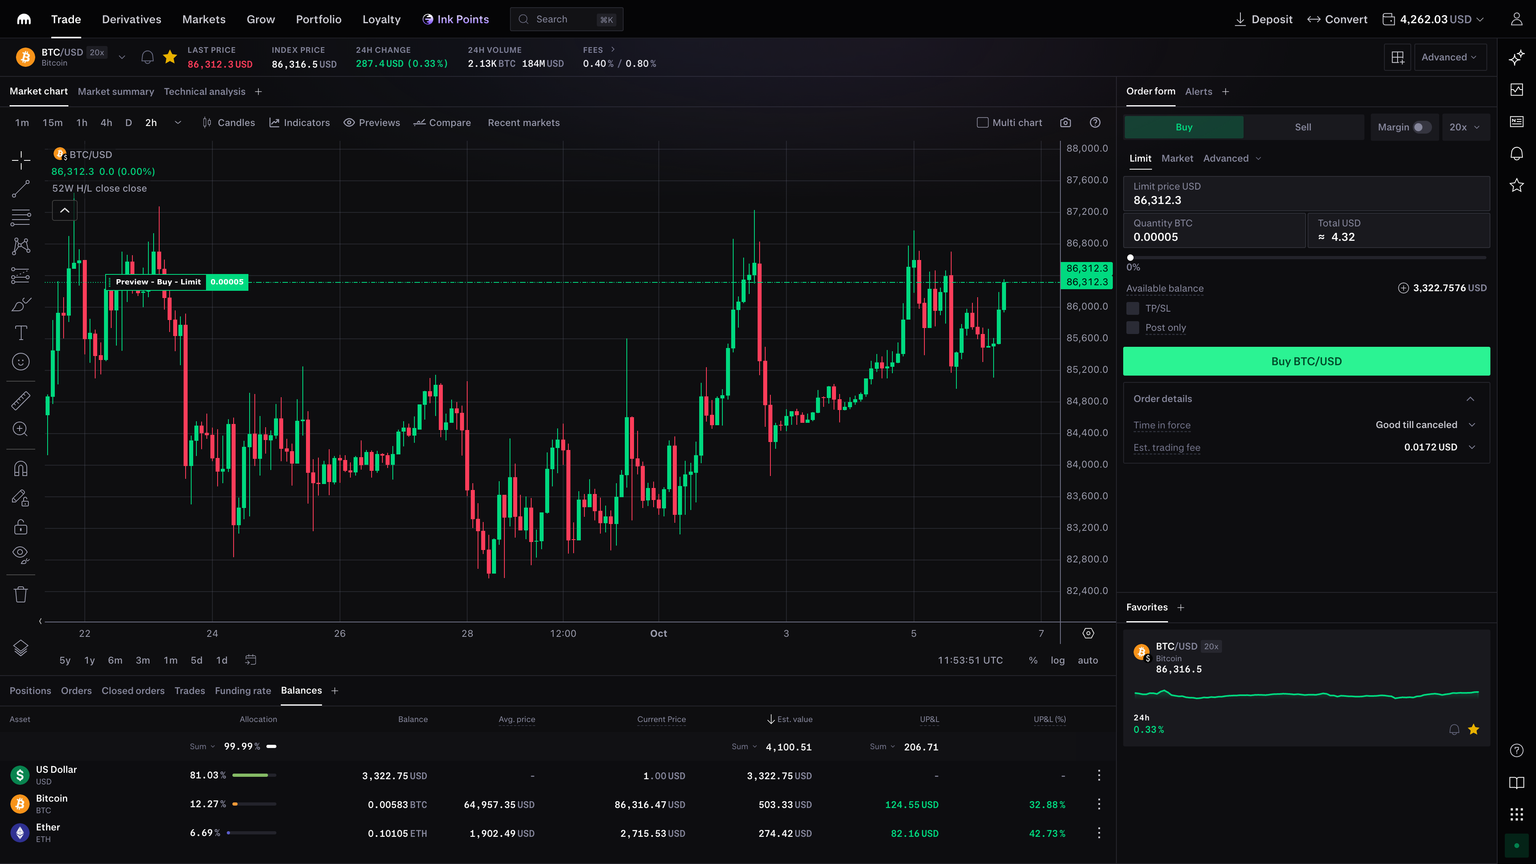The width and height of the screenshot is (1536, 864).
Task: Open the Portfolio menu
Action: point(319,19)
